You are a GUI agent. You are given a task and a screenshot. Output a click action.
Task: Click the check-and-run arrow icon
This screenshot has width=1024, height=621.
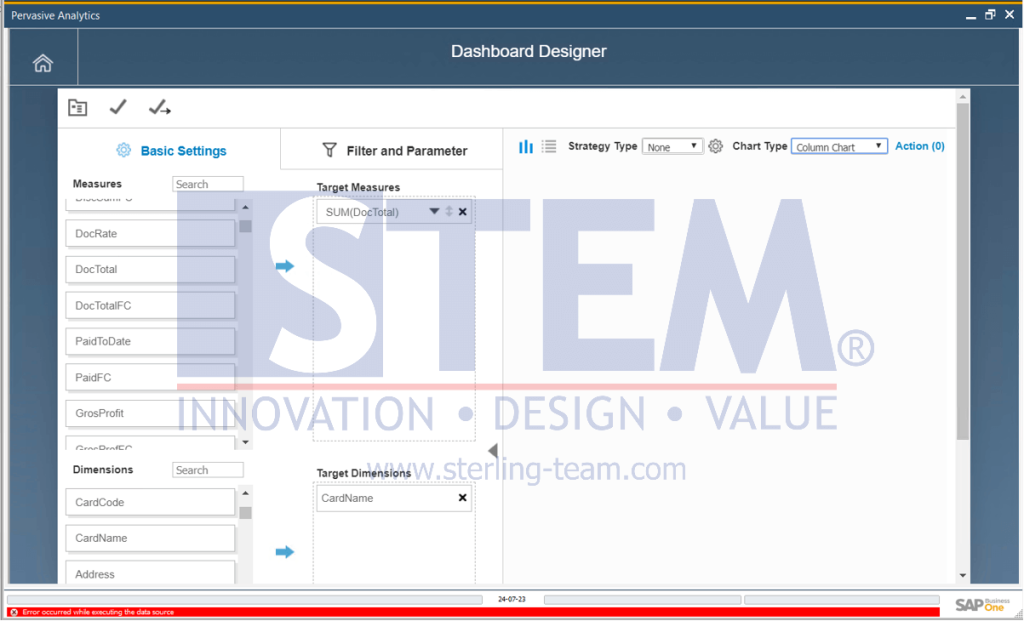[x=159, y=107]
